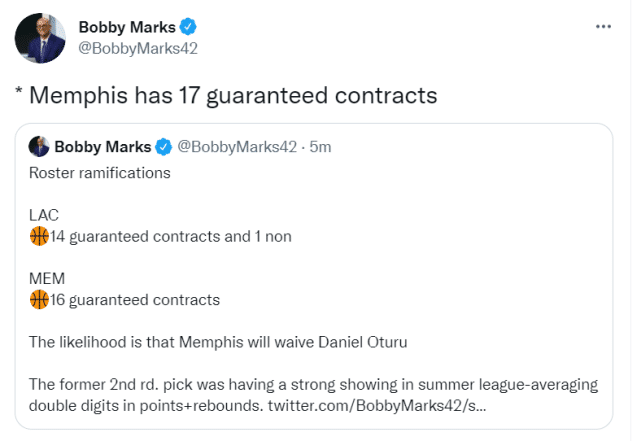The image size is (641, 441).
Task: Click the MEM team label
Action: tap(46, 278)
